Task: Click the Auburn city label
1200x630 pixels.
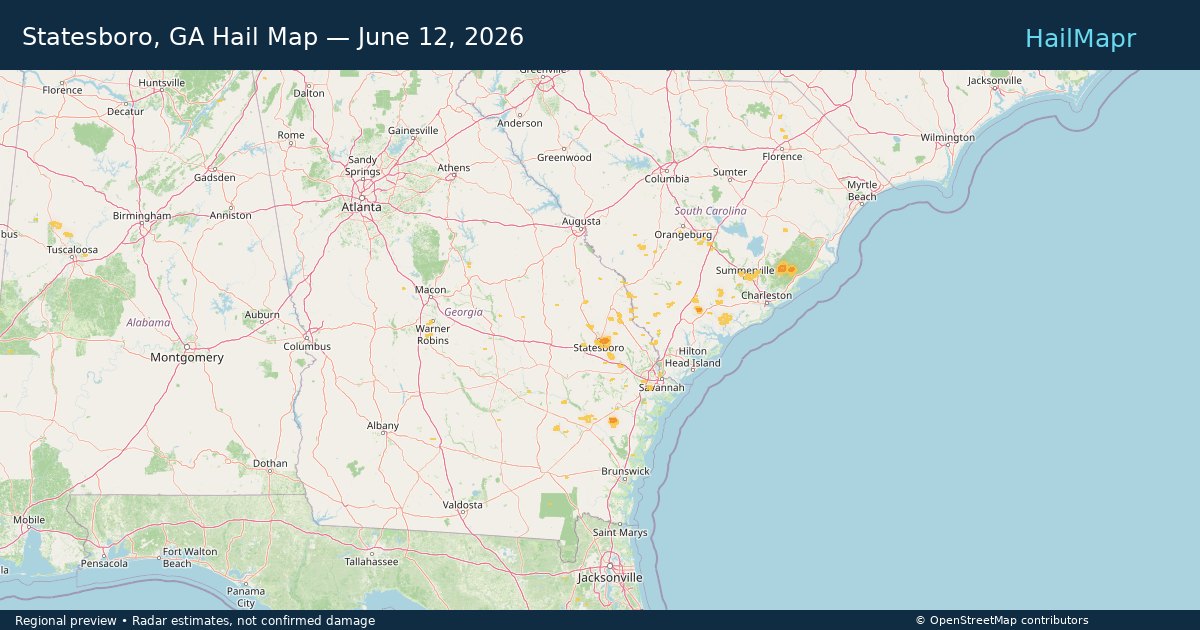Action: 262,314
